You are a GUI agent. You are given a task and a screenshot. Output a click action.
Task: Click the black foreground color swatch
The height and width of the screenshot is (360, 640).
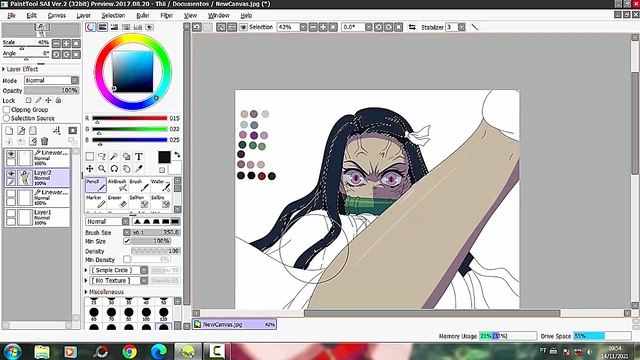pyautogui.click(x=164, y=157)
